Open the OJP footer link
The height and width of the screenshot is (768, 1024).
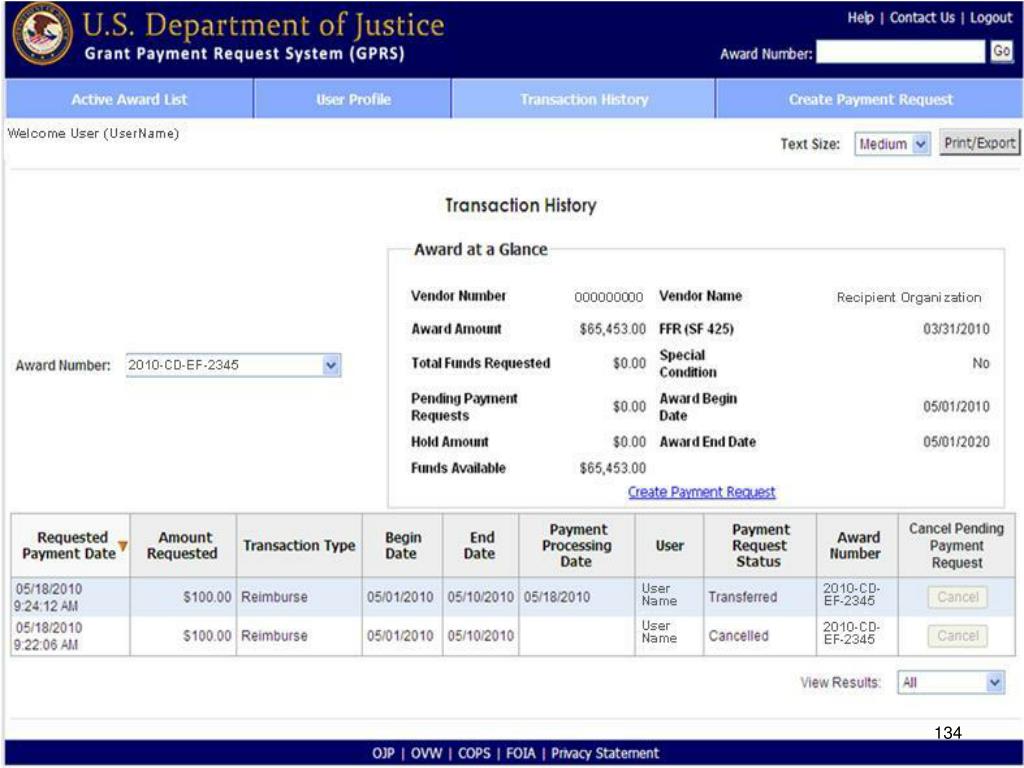[x=383, y=754]
